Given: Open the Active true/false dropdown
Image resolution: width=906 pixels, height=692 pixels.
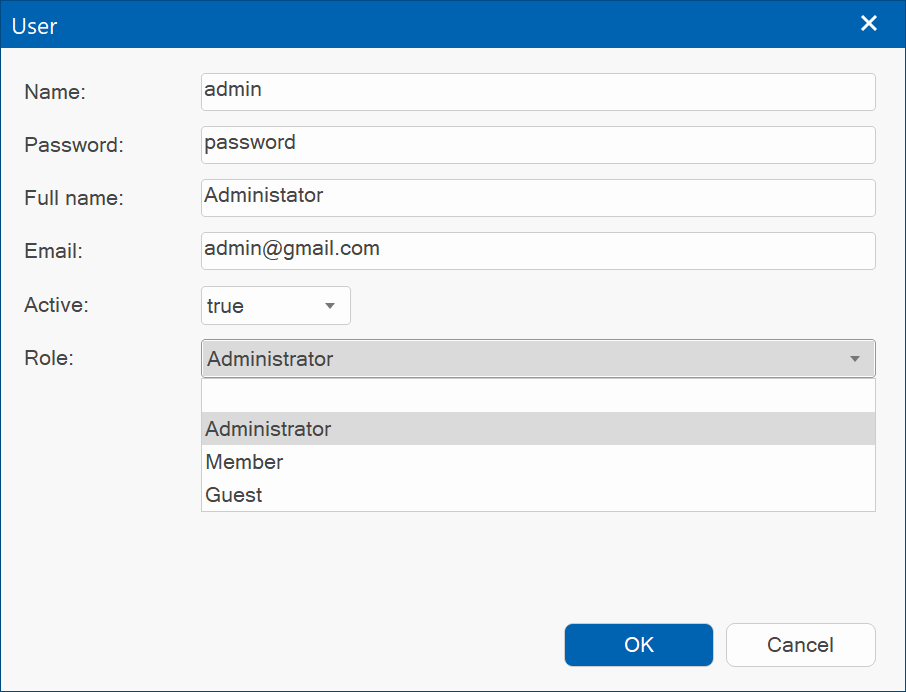Looking at the screenshot, I should point(276,306).
